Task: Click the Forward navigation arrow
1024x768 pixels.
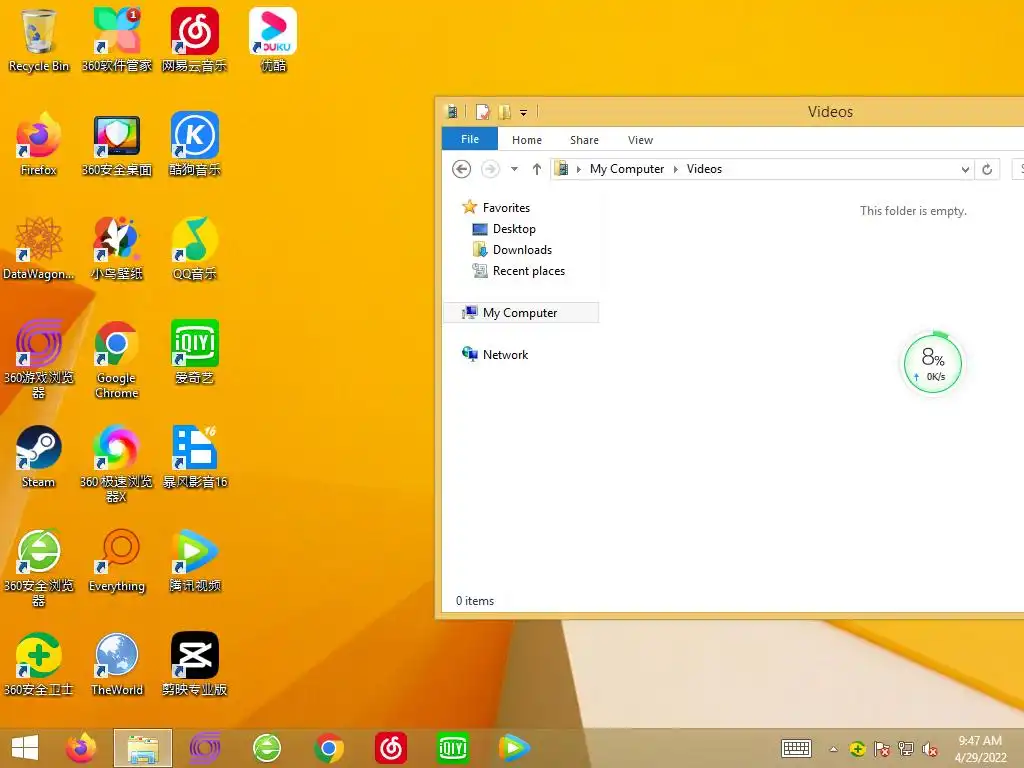Action: pos(490,169)
